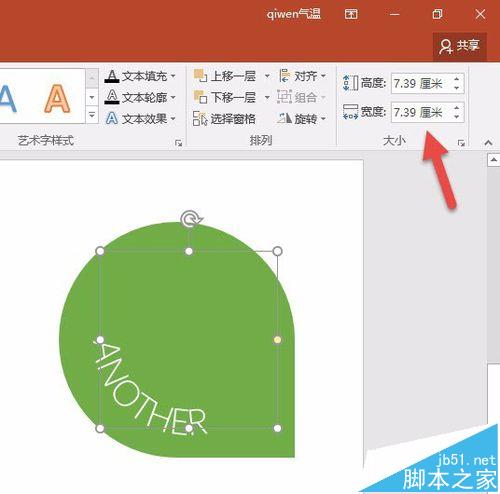Click the slide scrollbar up arrow
Screen dimensions: 500x494
point(493,160)
